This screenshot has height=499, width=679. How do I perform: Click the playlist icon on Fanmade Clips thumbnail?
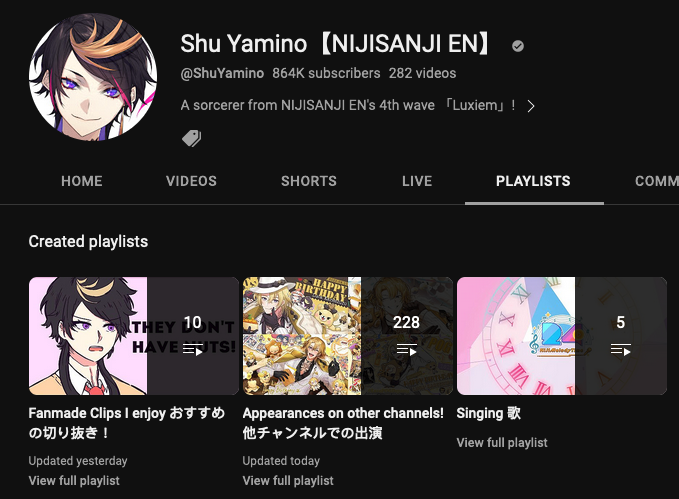(x=193, y=349)
